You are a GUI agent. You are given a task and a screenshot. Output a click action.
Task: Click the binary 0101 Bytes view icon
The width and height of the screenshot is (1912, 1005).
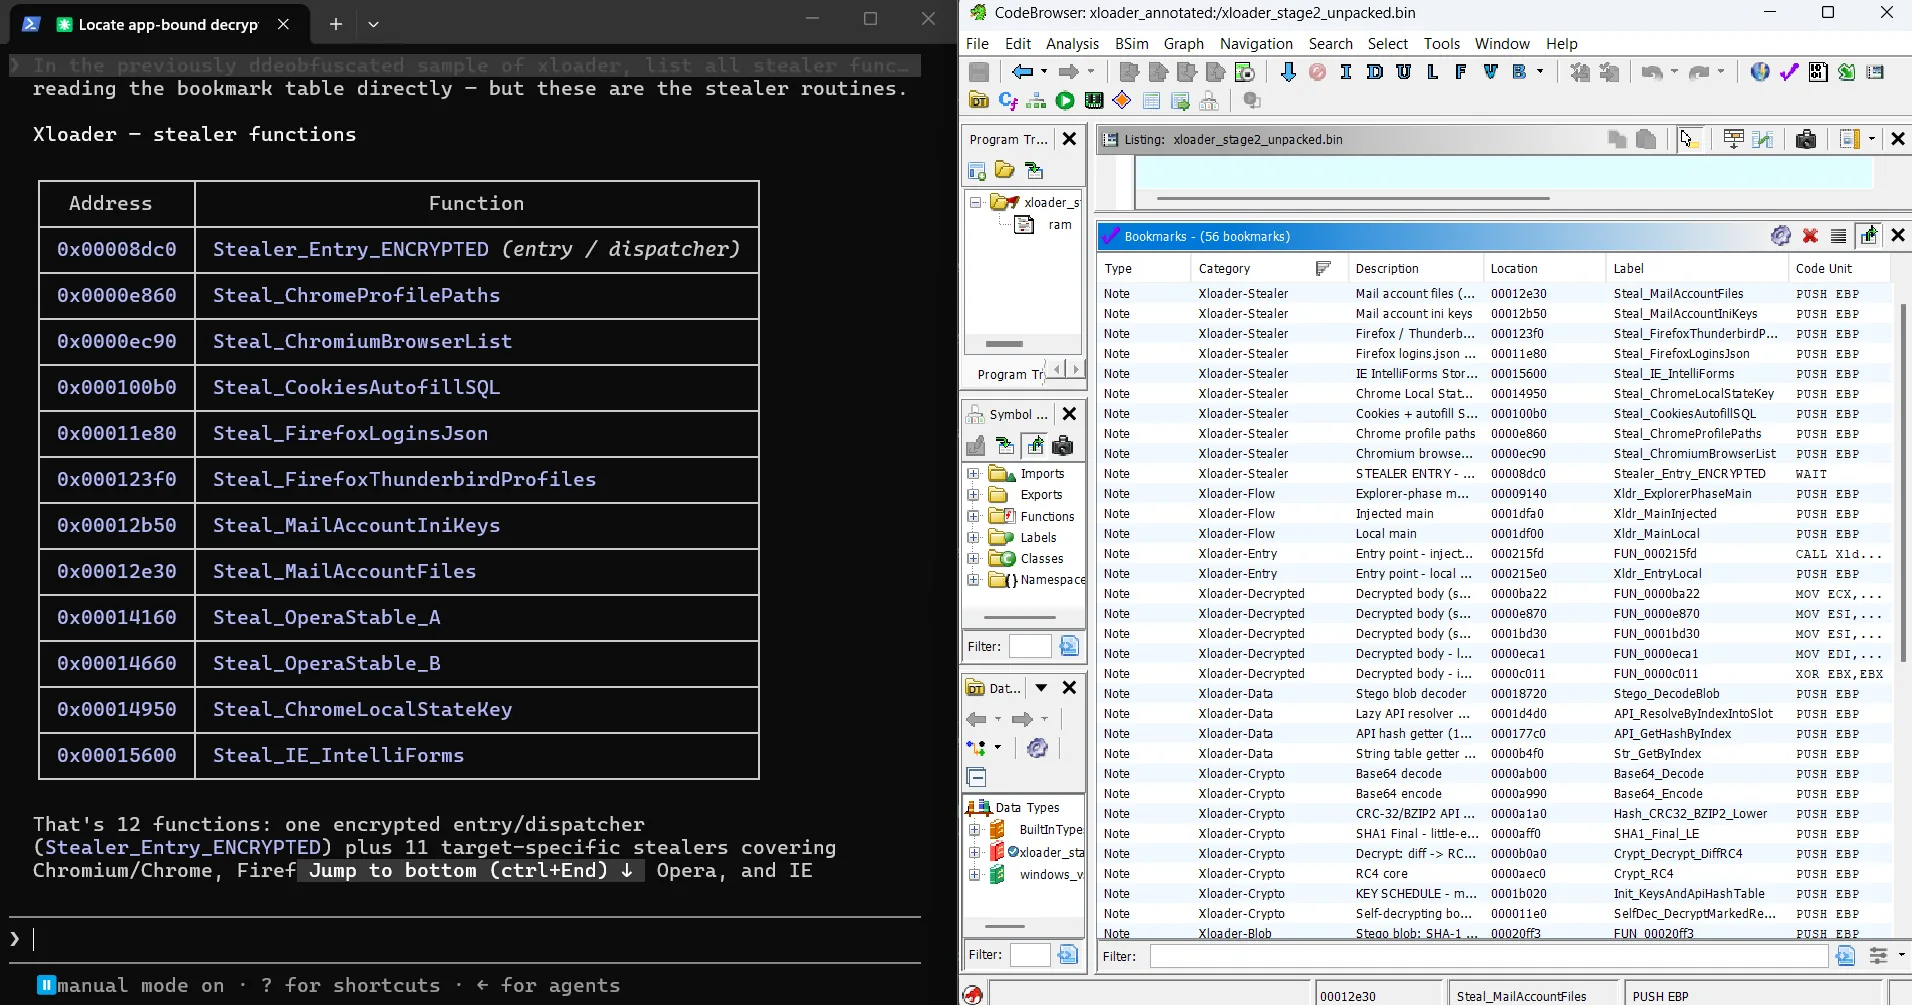(x=1818, y=72)
